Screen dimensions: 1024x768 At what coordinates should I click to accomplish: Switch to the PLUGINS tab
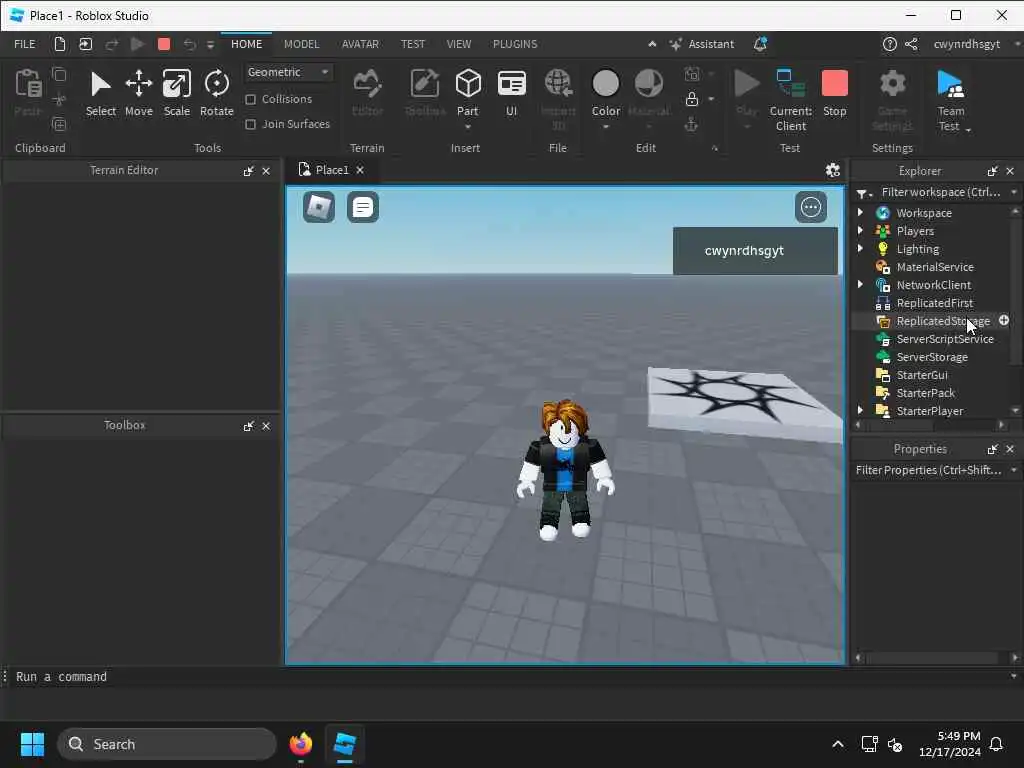515,44
